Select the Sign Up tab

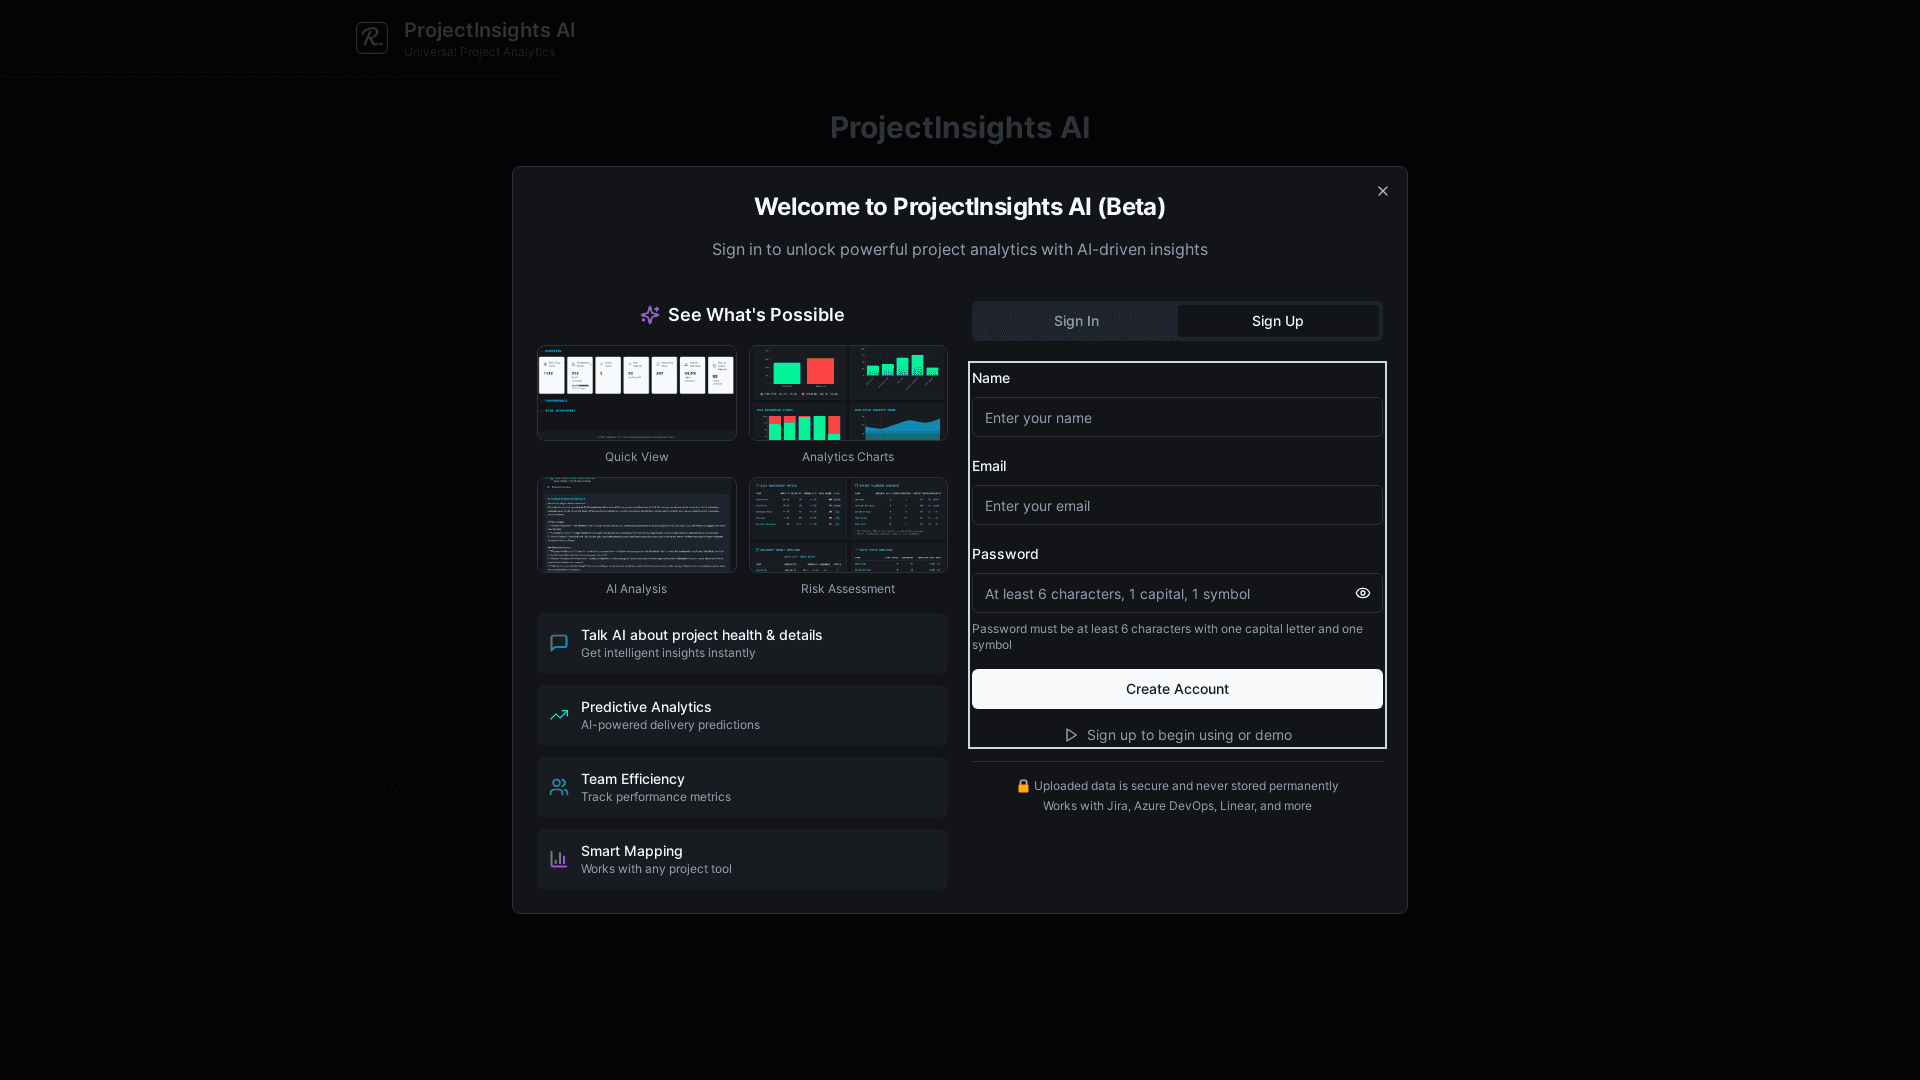1277,321
